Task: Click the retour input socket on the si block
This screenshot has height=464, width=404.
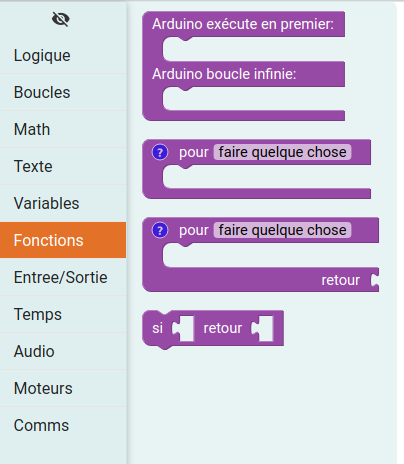Action: pyautogui.click(x=262, y=328)
